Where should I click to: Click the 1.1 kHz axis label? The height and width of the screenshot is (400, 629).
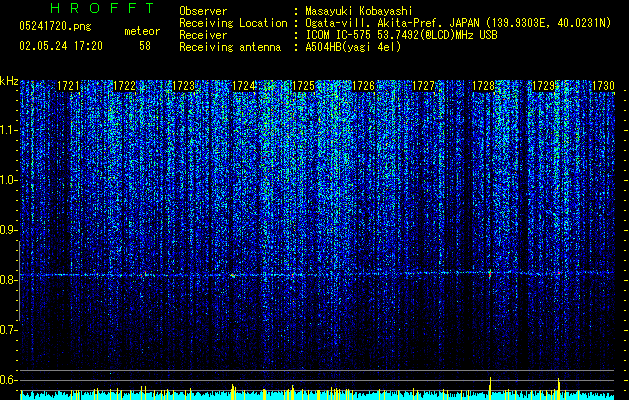pos(8,131)
